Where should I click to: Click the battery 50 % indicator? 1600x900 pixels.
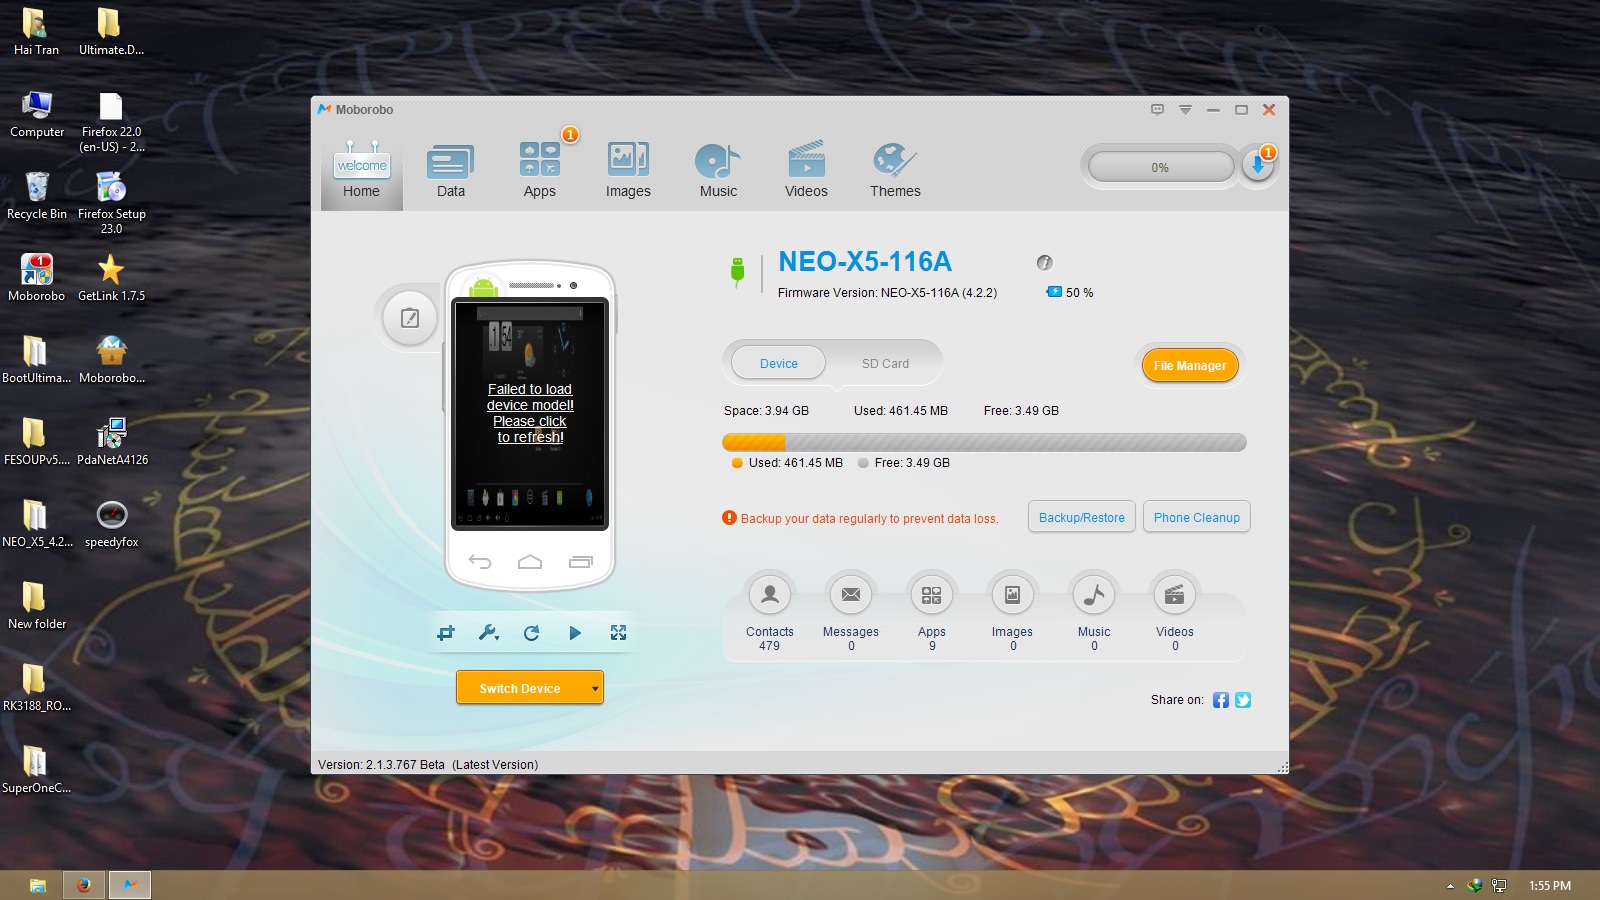tap(1070, 292)
